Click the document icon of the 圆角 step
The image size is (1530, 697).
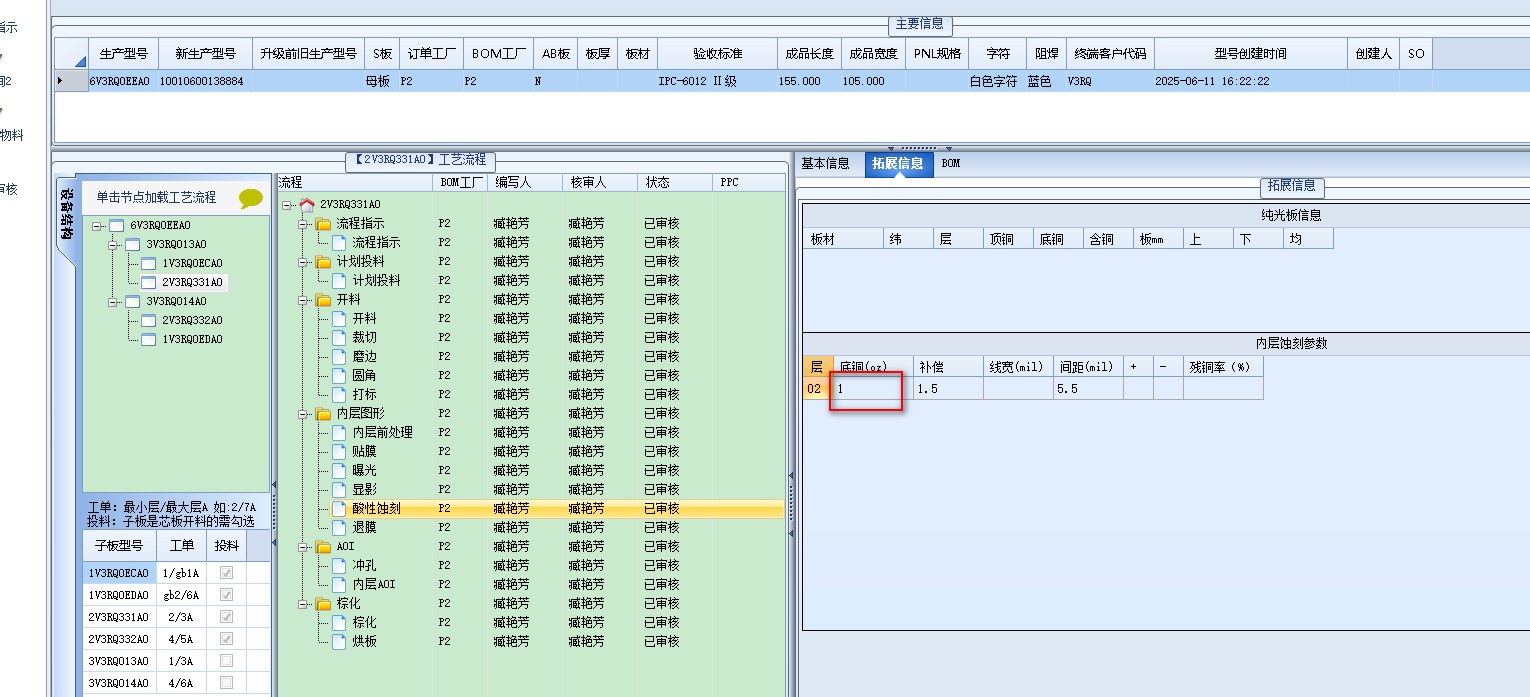click(x=339, y=375)
